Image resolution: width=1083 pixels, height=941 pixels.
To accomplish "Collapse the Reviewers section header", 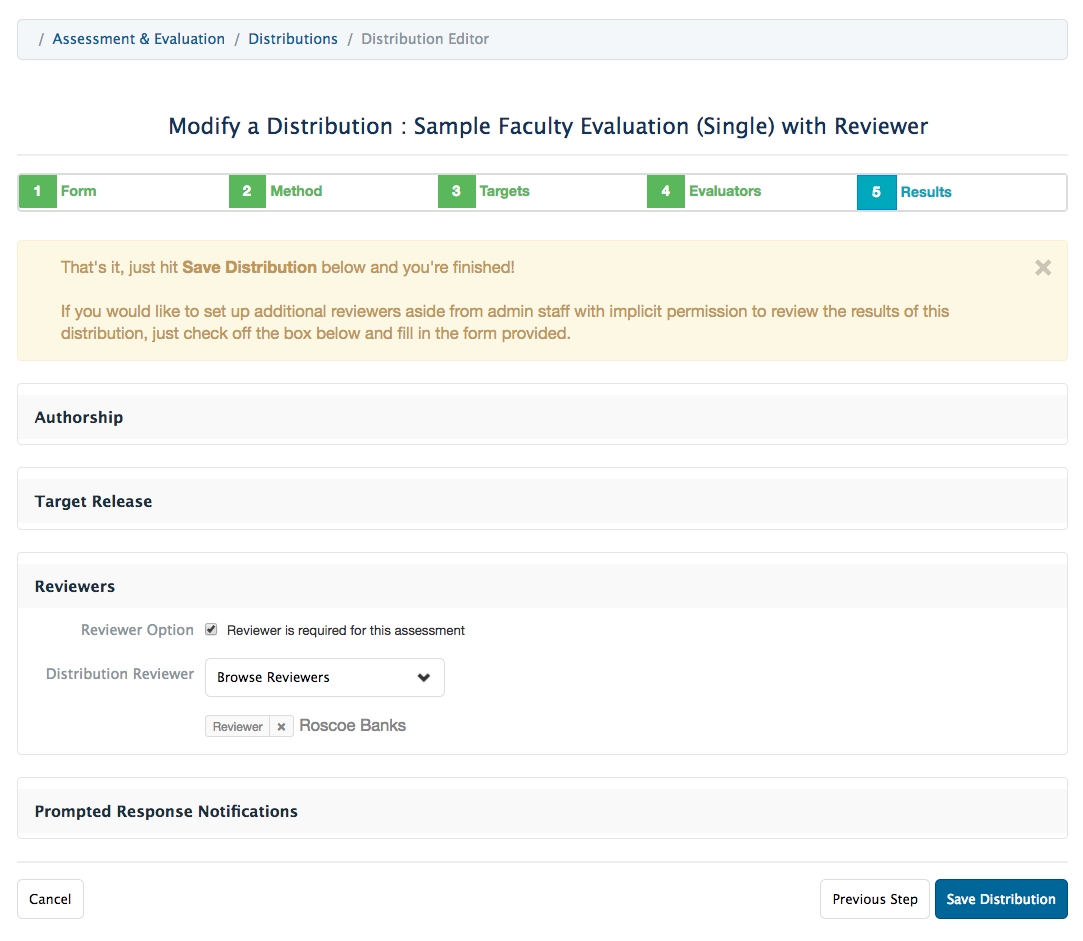I will point(75,586).
